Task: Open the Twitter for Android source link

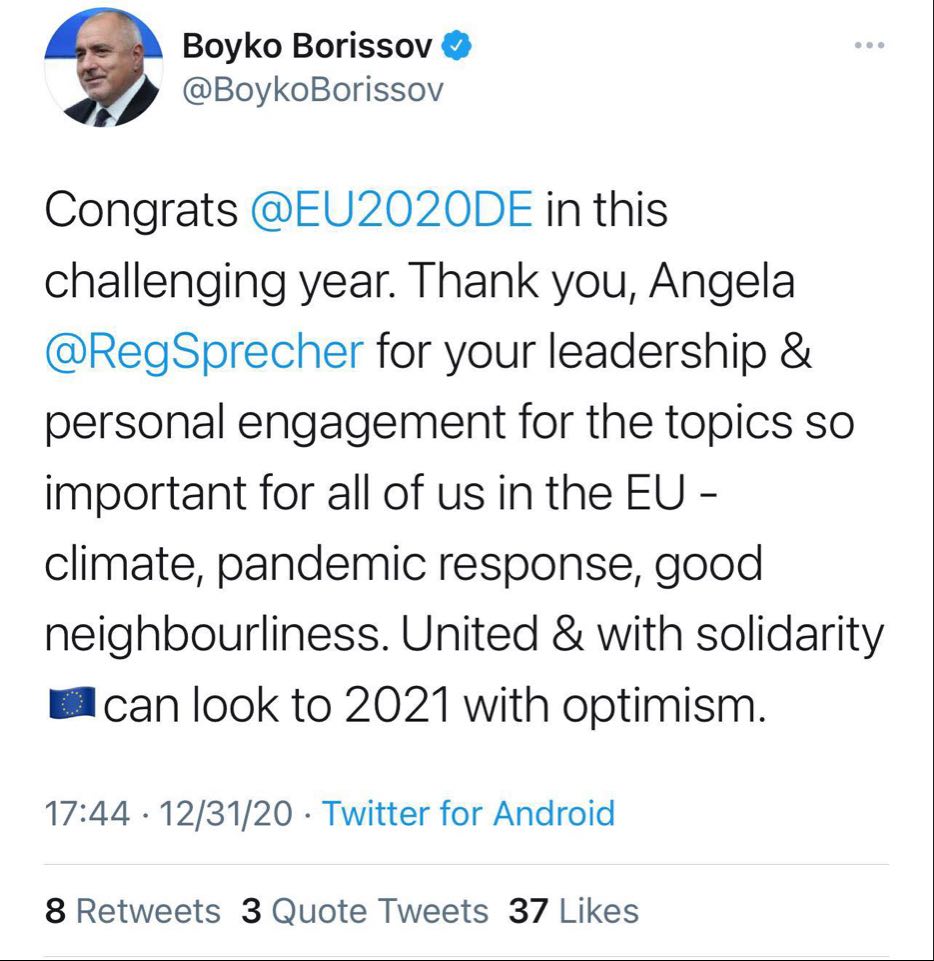Action: [468, 813]
